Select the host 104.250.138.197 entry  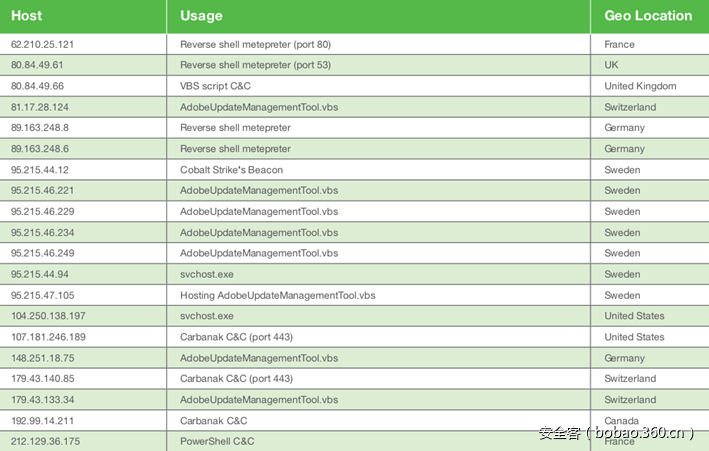click(x=46, y=316)
